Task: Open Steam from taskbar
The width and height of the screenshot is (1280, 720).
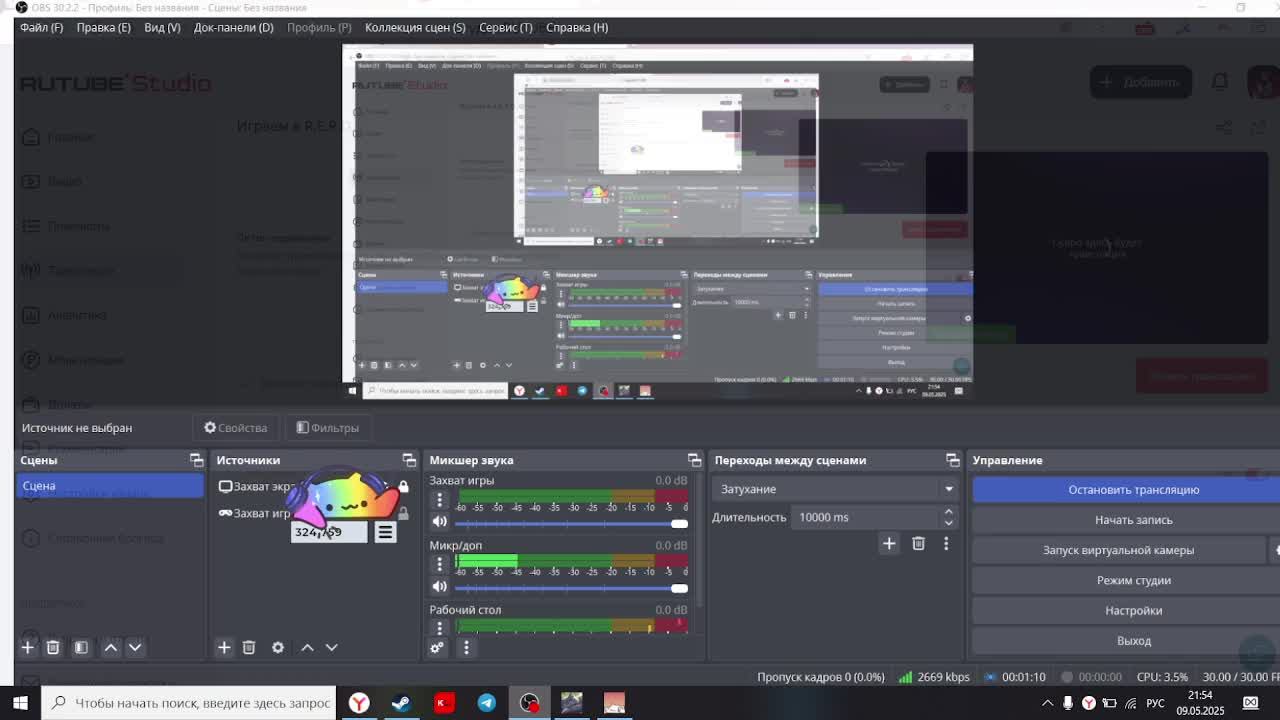Action: (401, 703)
